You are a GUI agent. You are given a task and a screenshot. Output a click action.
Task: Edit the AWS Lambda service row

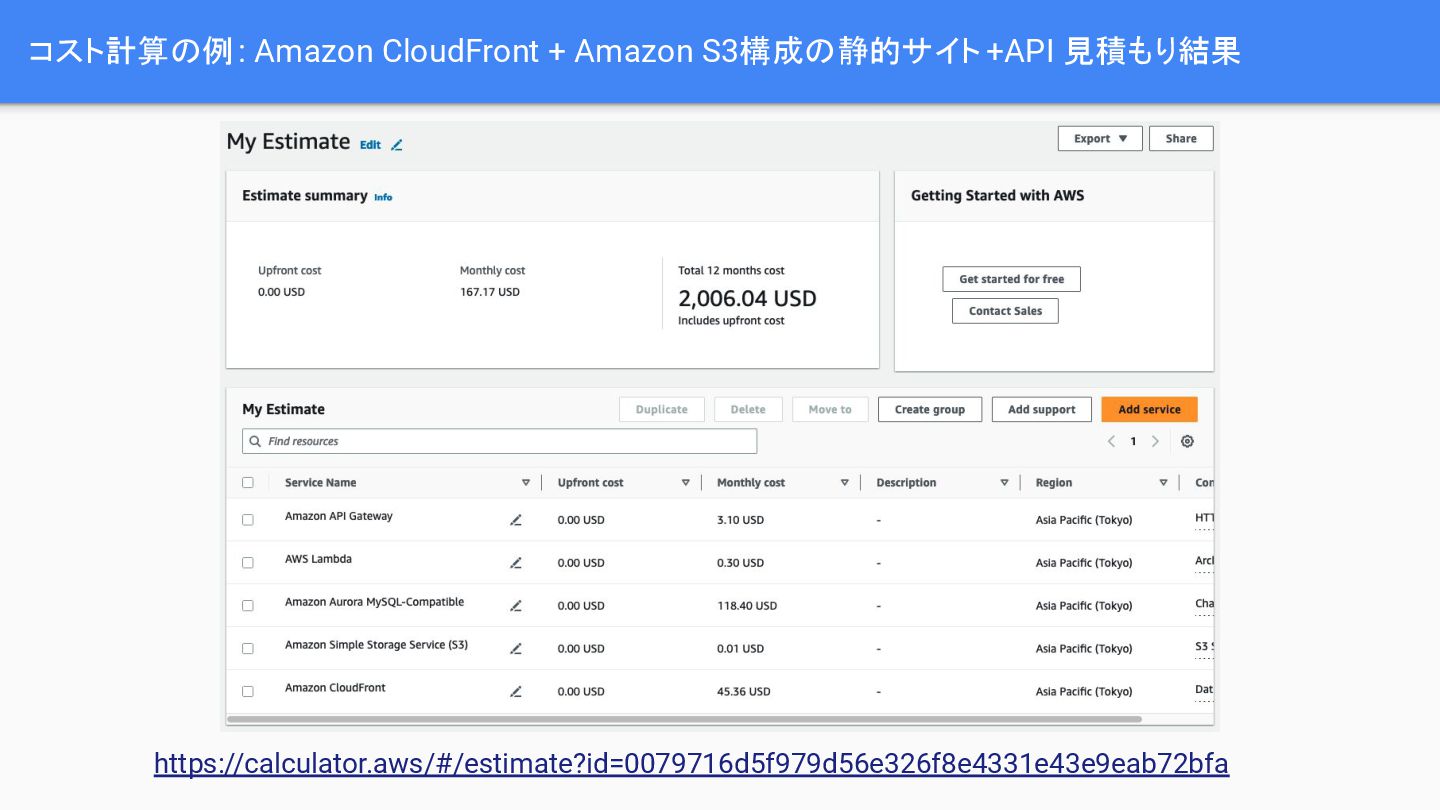tap(516, 563)
